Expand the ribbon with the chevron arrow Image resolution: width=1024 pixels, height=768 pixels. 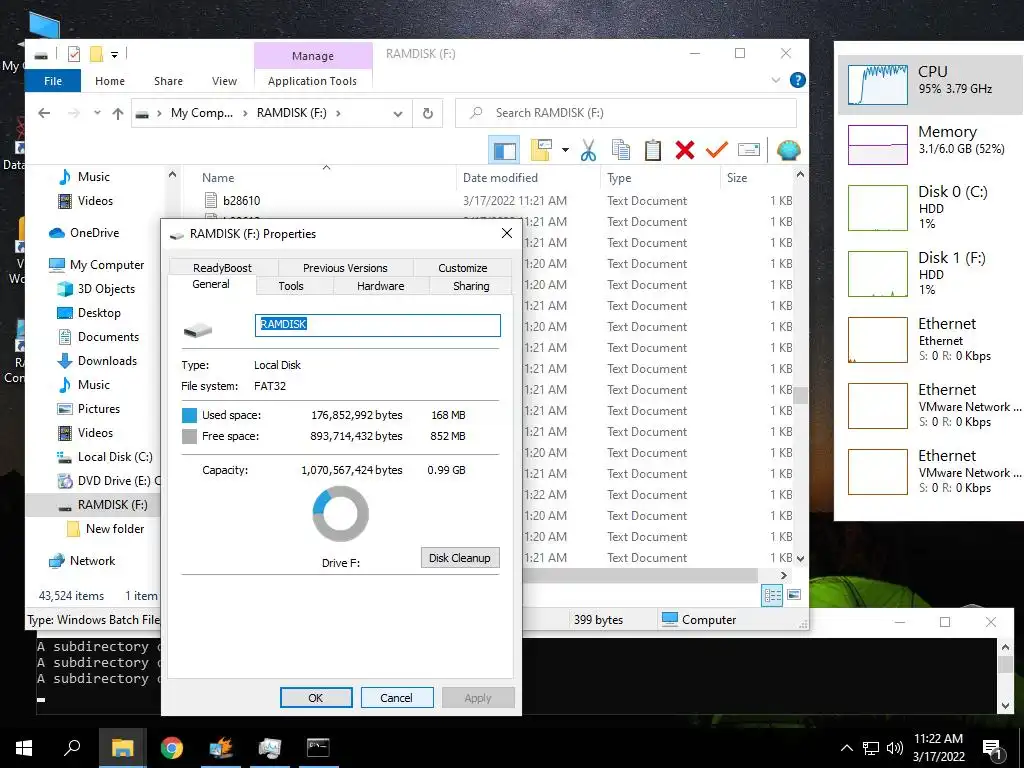click(x=776, y=80)
